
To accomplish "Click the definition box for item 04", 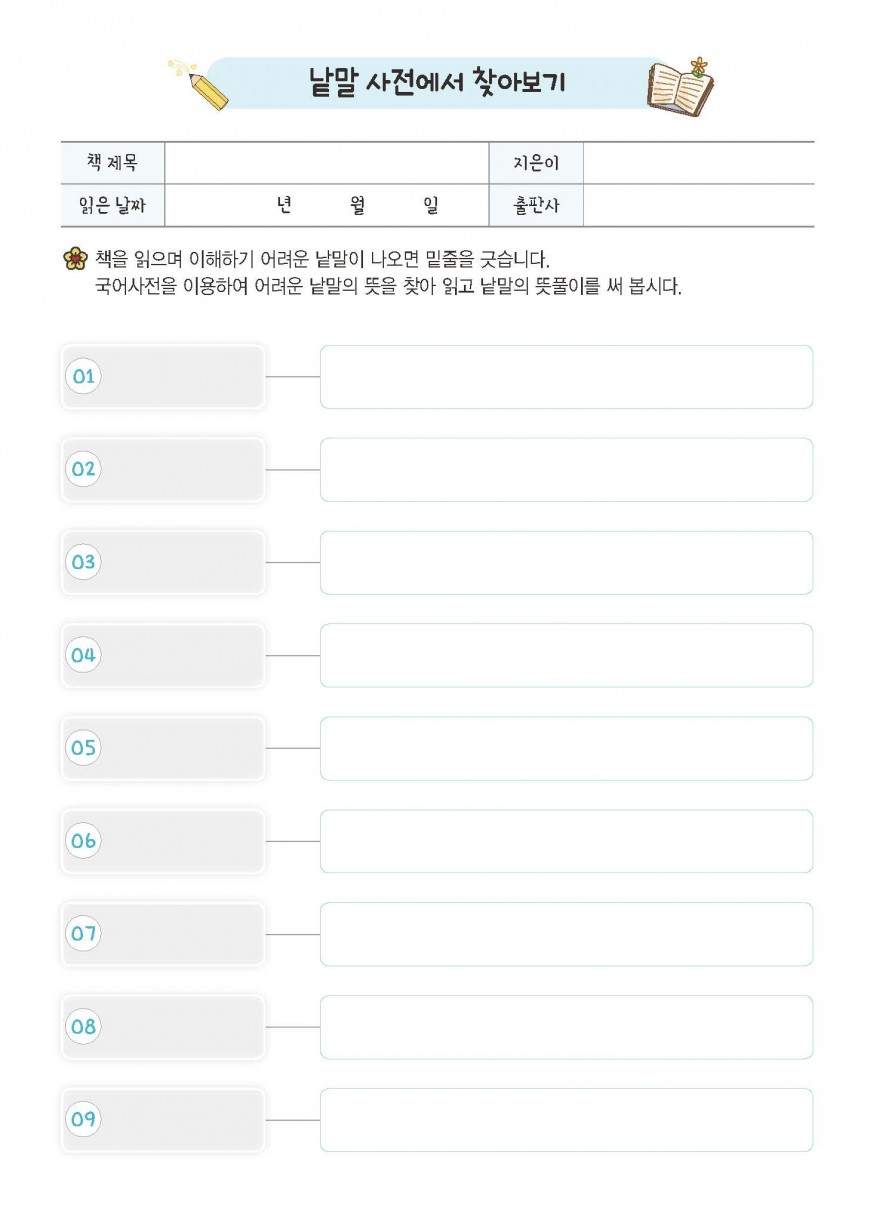I will tap(566, 655).
